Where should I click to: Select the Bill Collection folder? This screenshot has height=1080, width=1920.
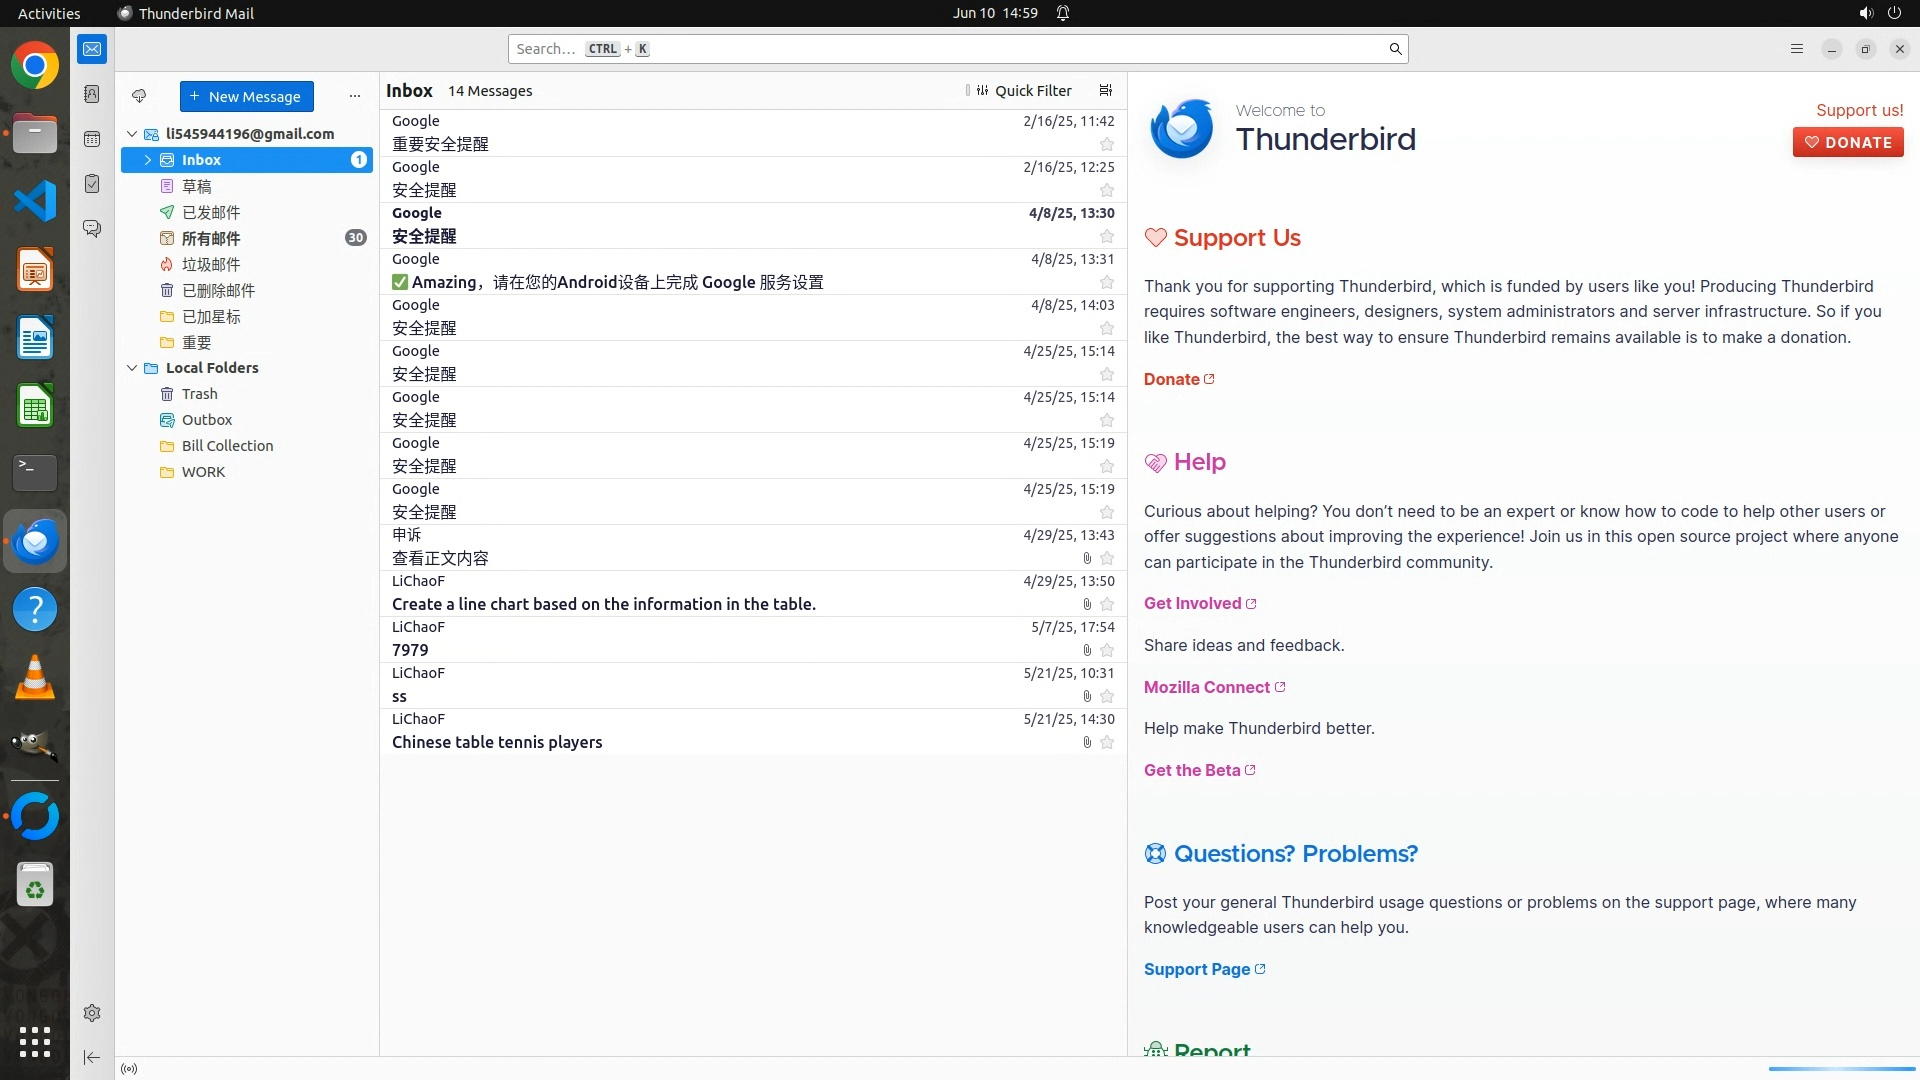227,446
